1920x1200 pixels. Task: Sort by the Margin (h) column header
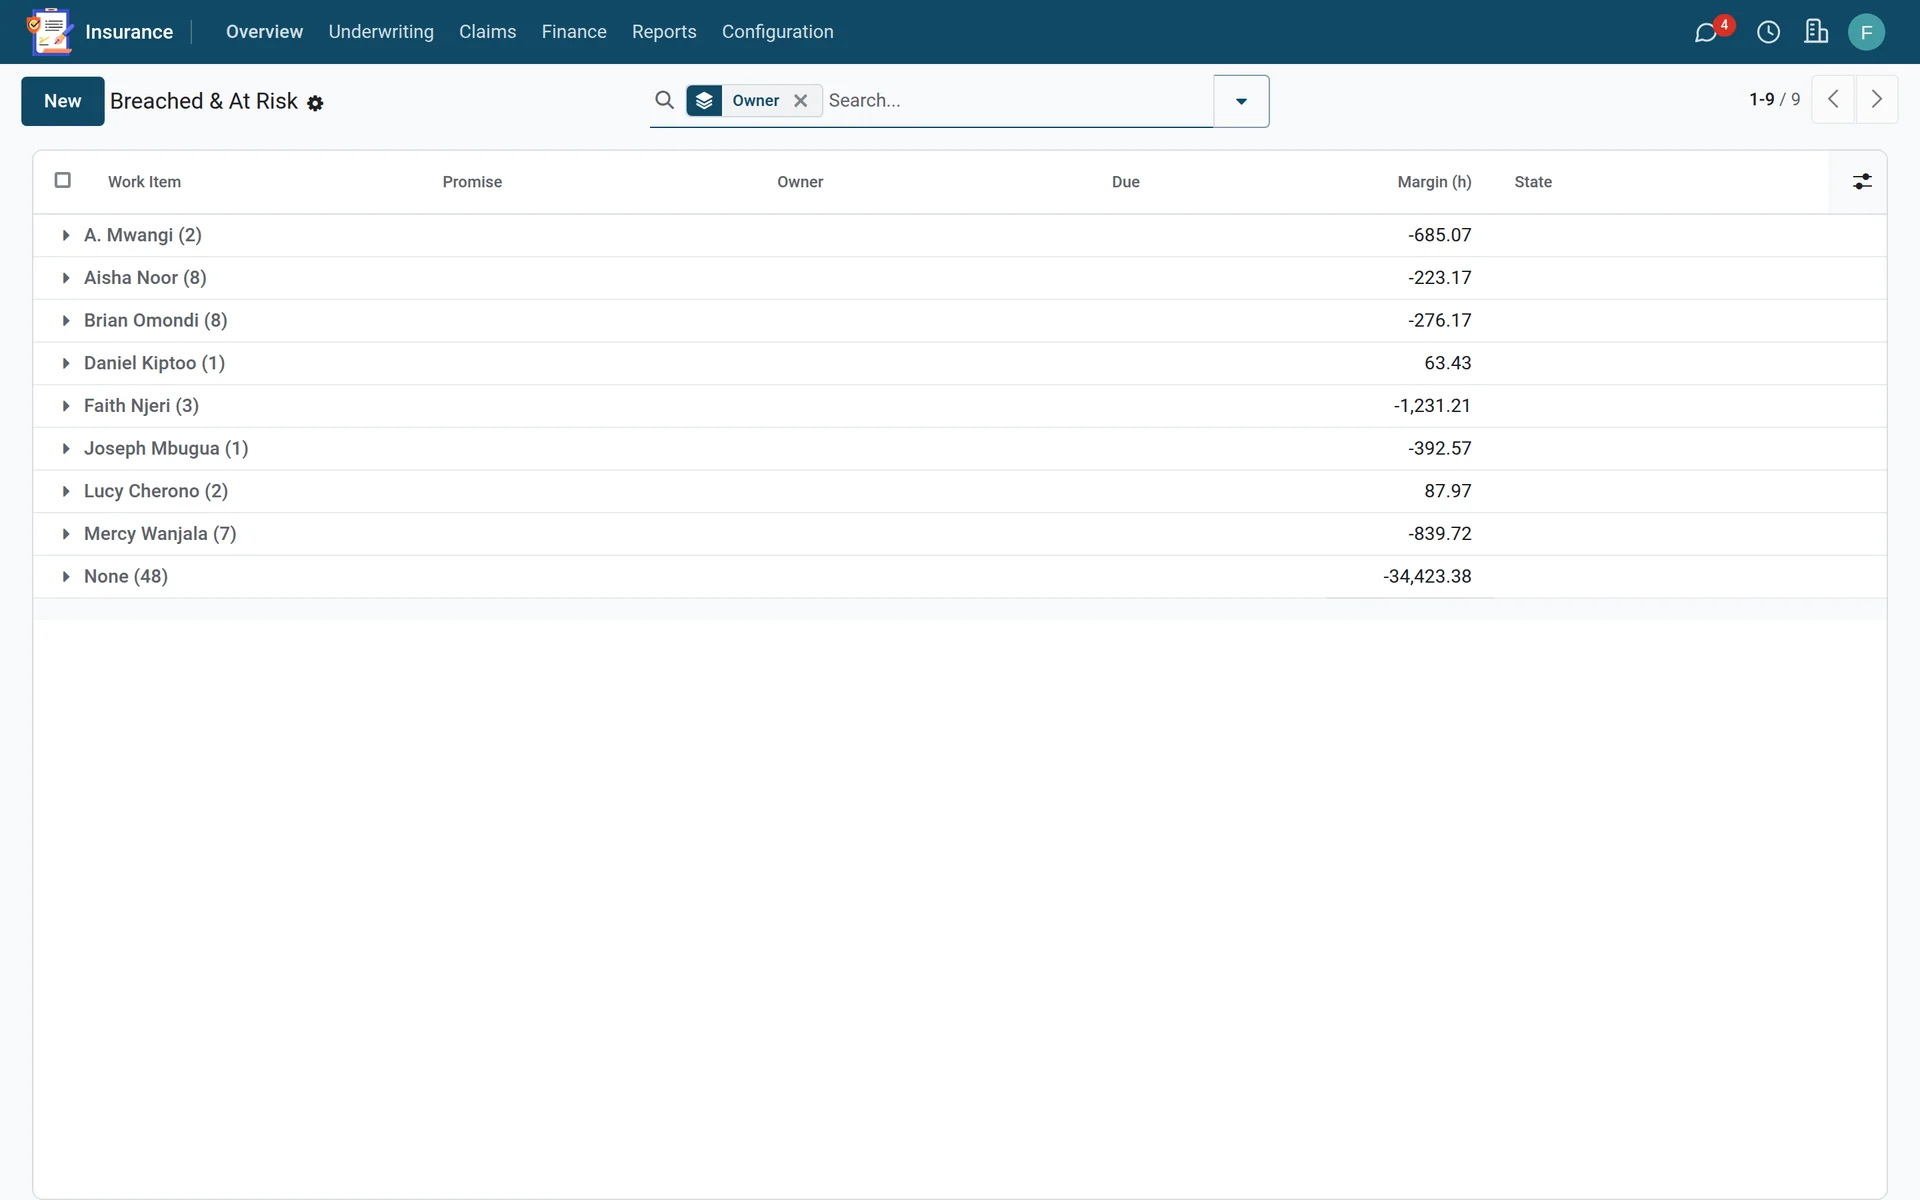click(x=1434, y=182)
